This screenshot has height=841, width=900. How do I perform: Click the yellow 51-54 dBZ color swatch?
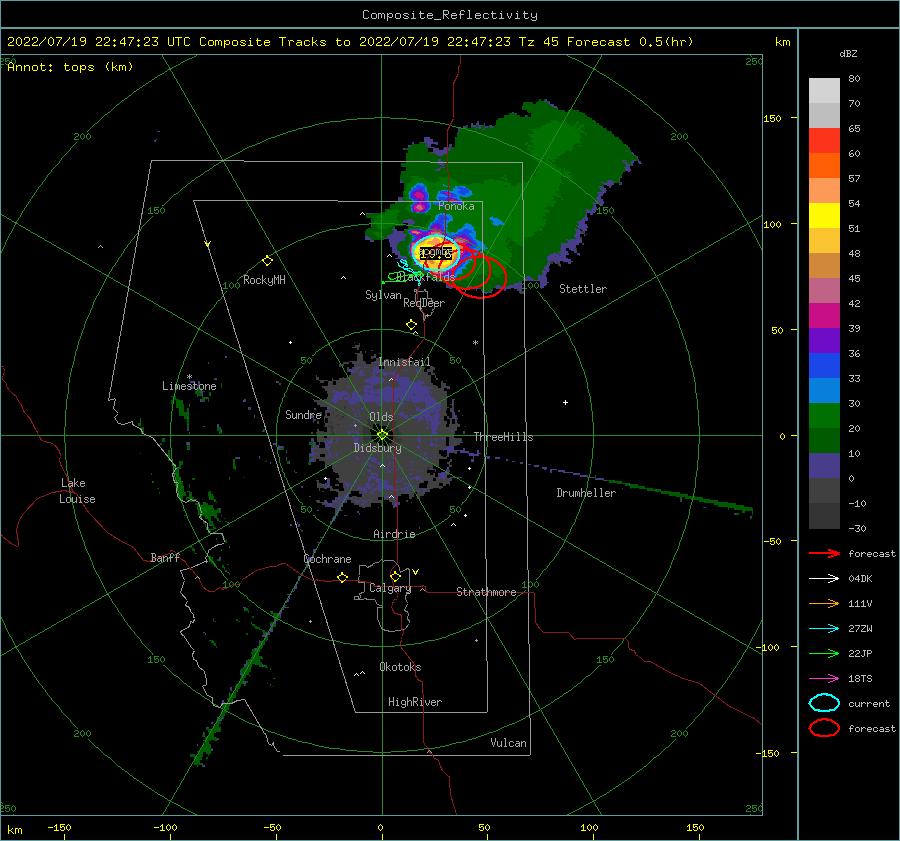point(824,216)
